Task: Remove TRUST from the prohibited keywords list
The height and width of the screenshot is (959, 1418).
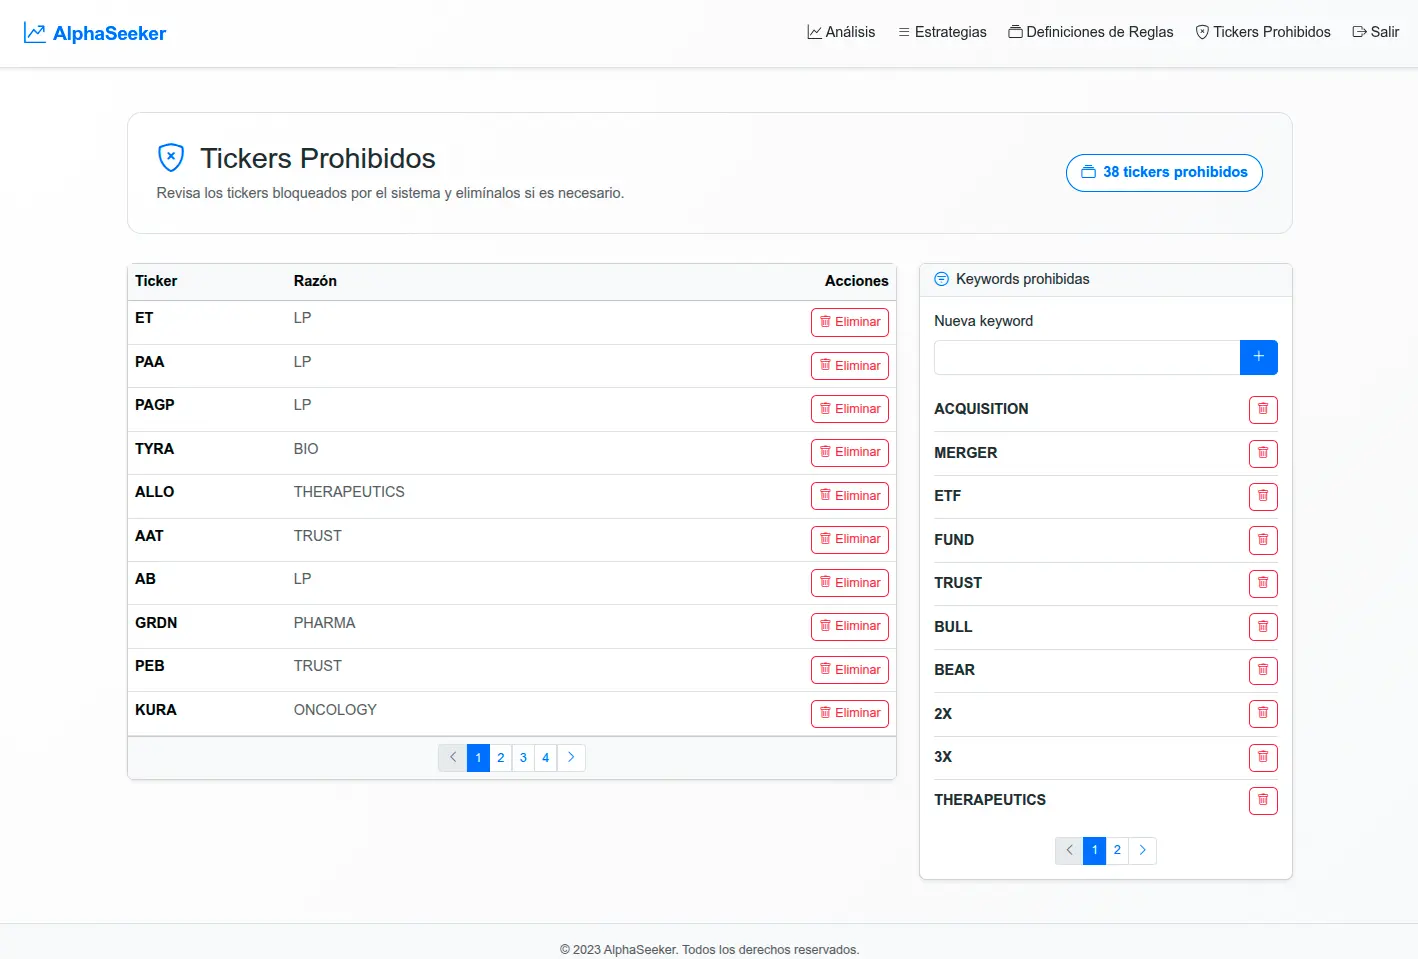Action: coord(1263,583)
